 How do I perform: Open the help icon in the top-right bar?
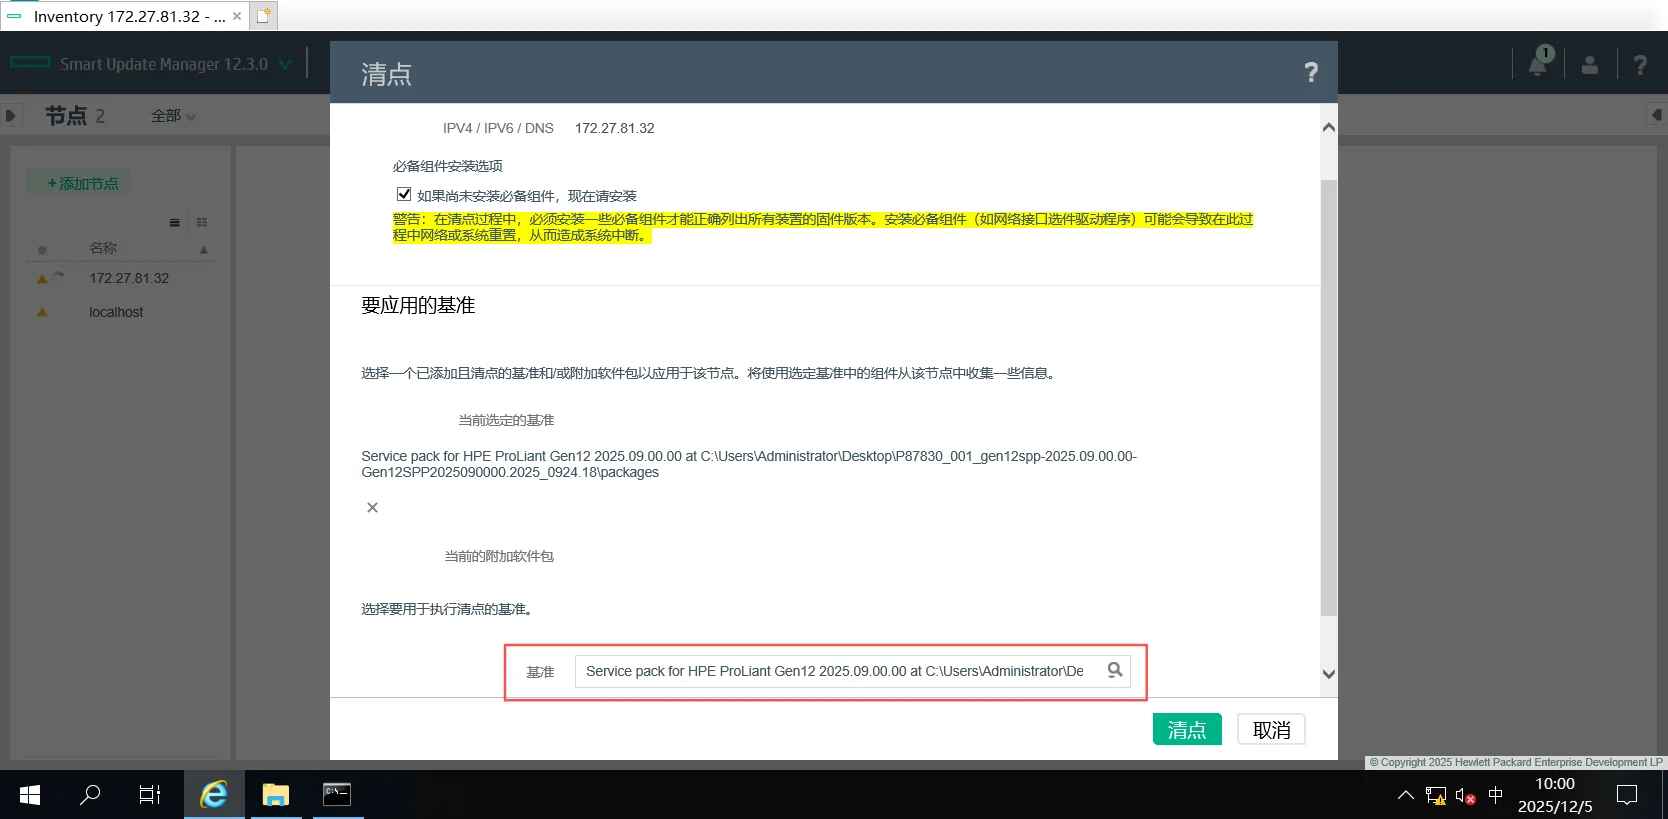click(1640, 65)
